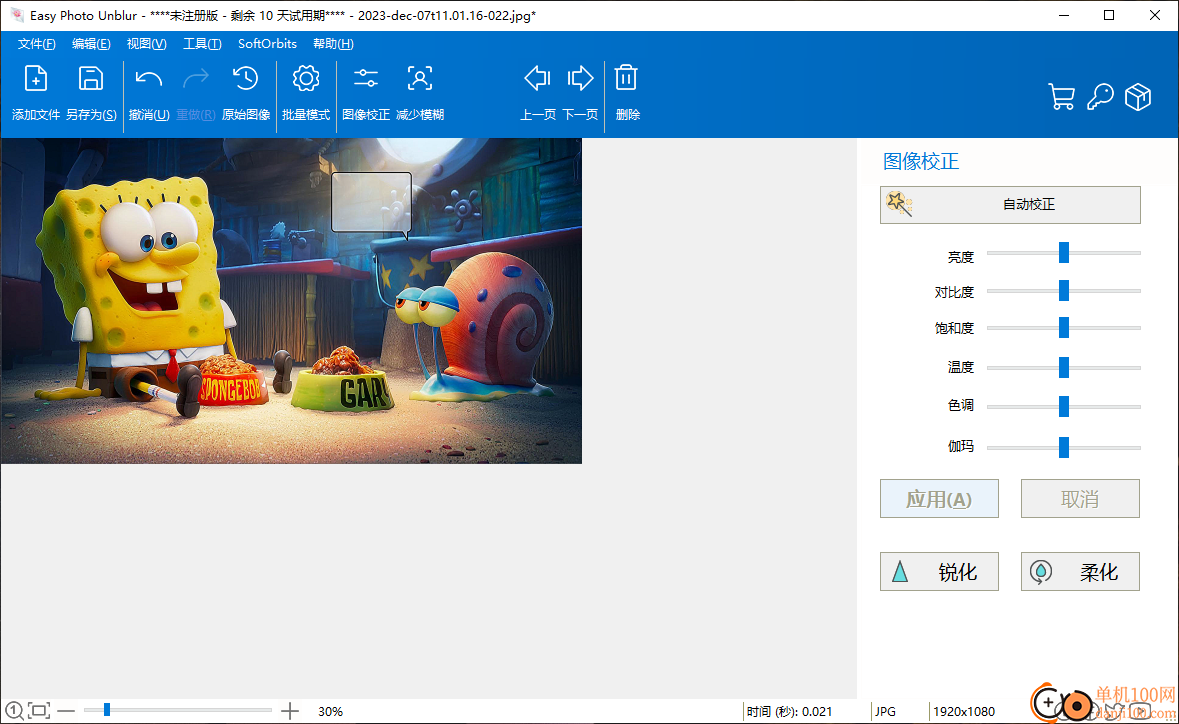
Task: Click the Save As (另存为) icon
Action: click(x=91, y=79)
